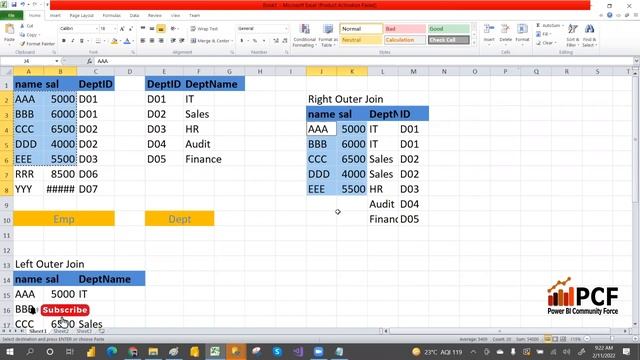Image resolution: width=640 pixels, height=360 pixels.
Task: Open the Name Box dropdown arrow
Action: coord(57,61)
